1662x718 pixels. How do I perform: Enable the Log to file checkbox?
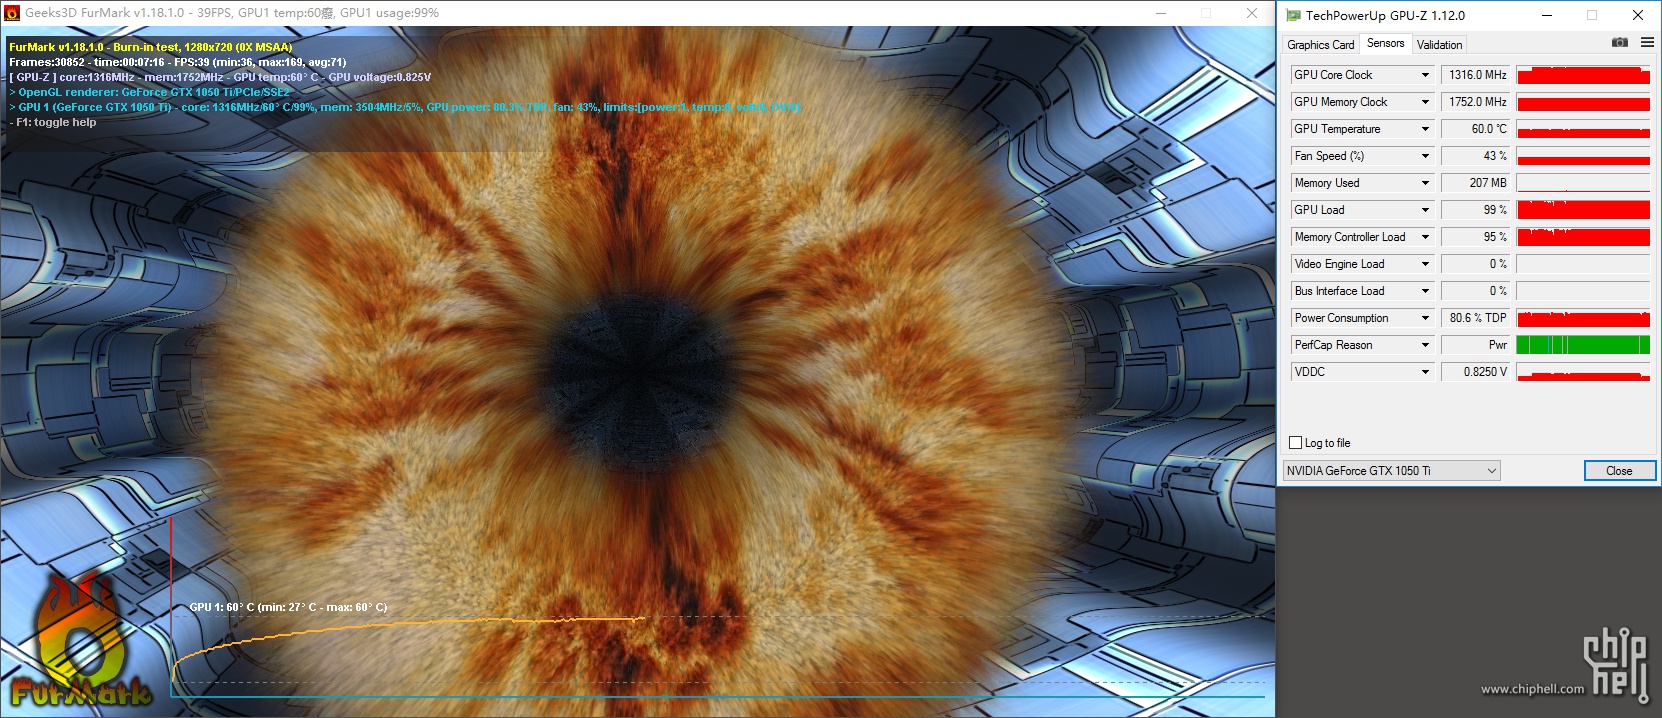tap(1296, 443)
